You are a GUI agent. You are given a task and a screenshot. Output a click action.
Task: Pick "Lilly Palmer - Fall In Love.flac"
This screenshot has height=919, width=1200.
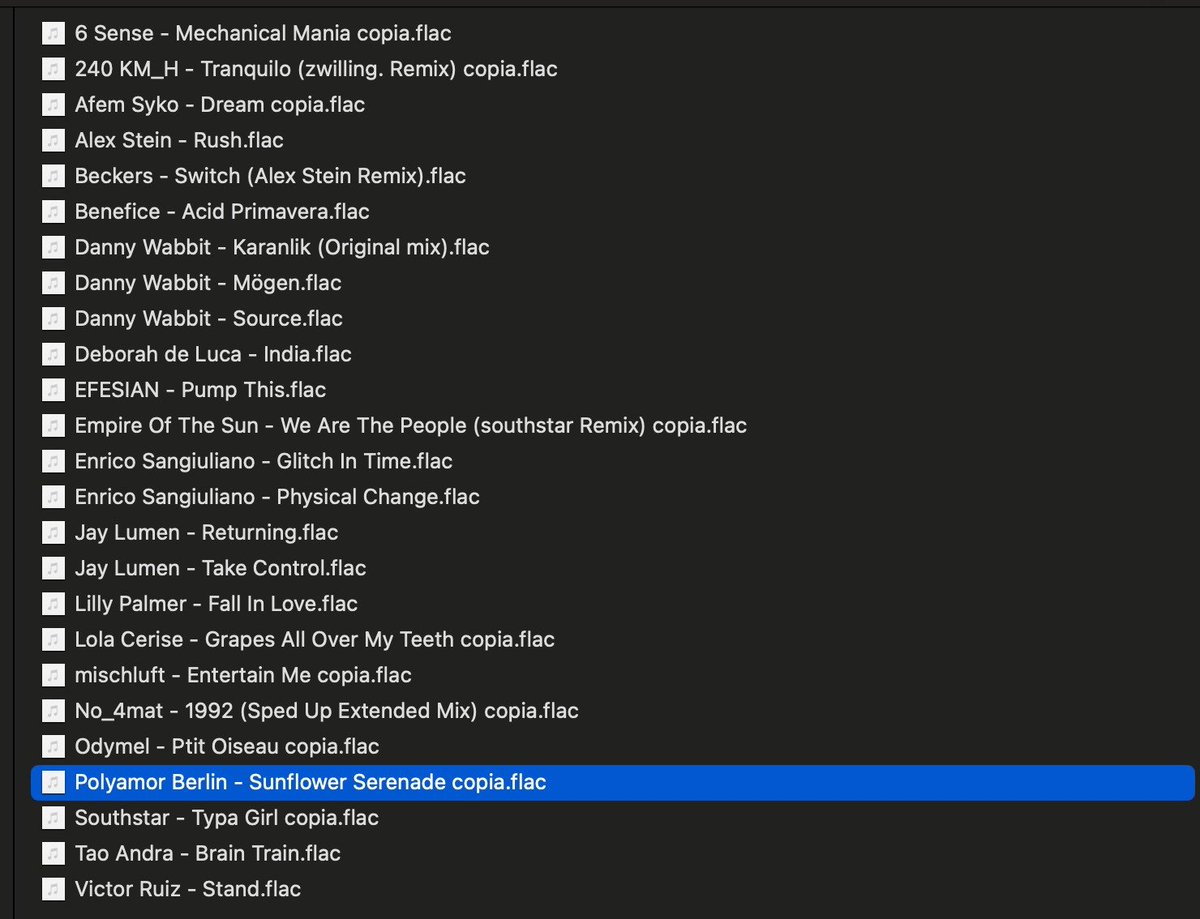(x=216, y=604)
